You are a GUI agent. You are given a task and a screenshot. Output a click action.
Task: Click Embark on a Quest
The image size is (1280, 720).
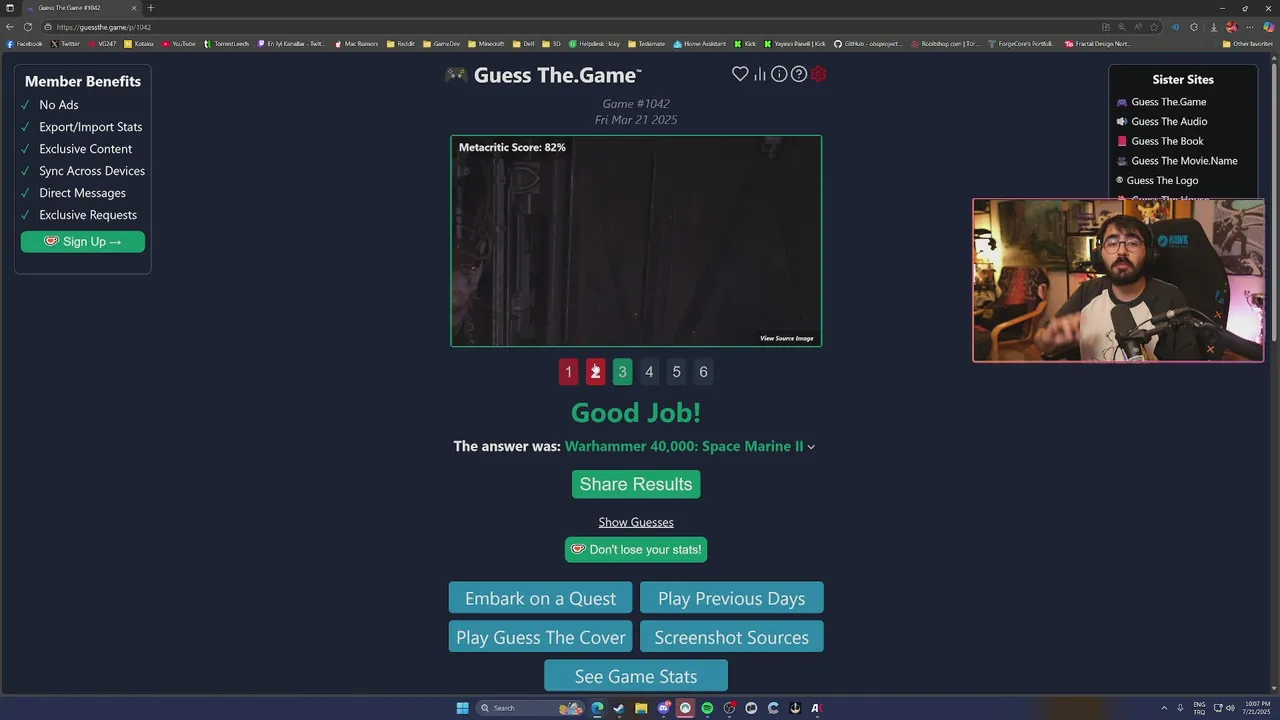(x=540, y=598)
